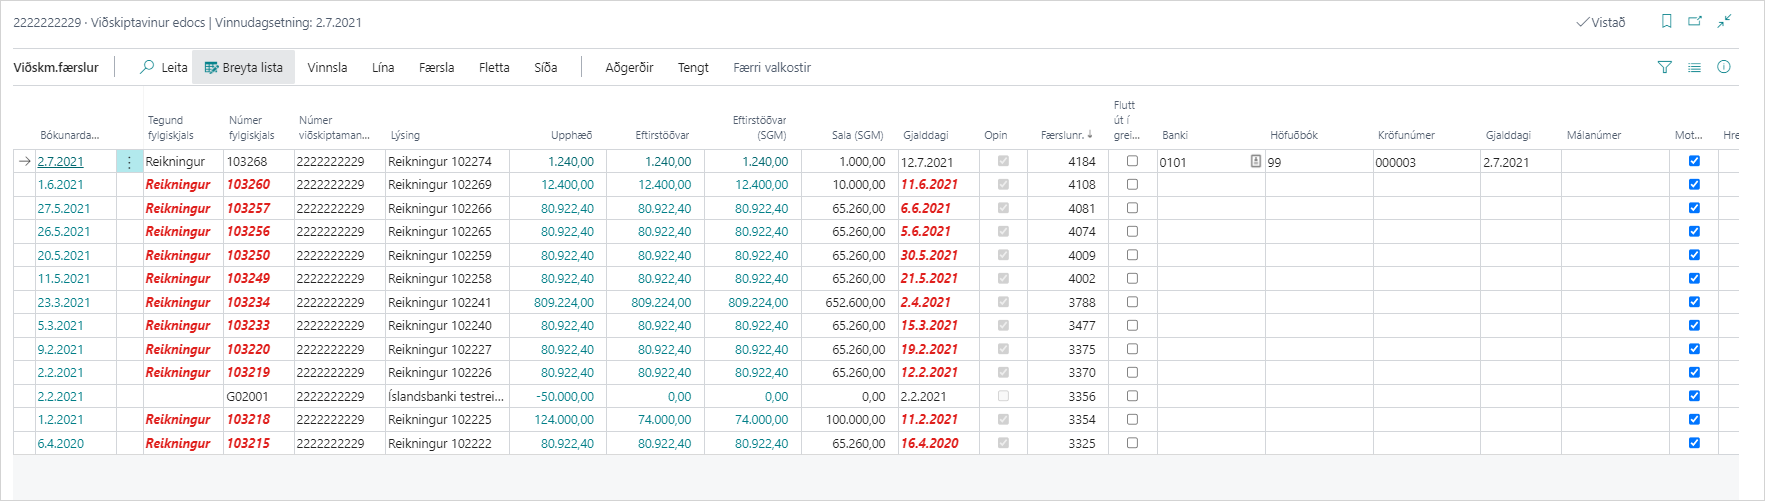Click the Breyta lista button

click(x=244, y=67)
